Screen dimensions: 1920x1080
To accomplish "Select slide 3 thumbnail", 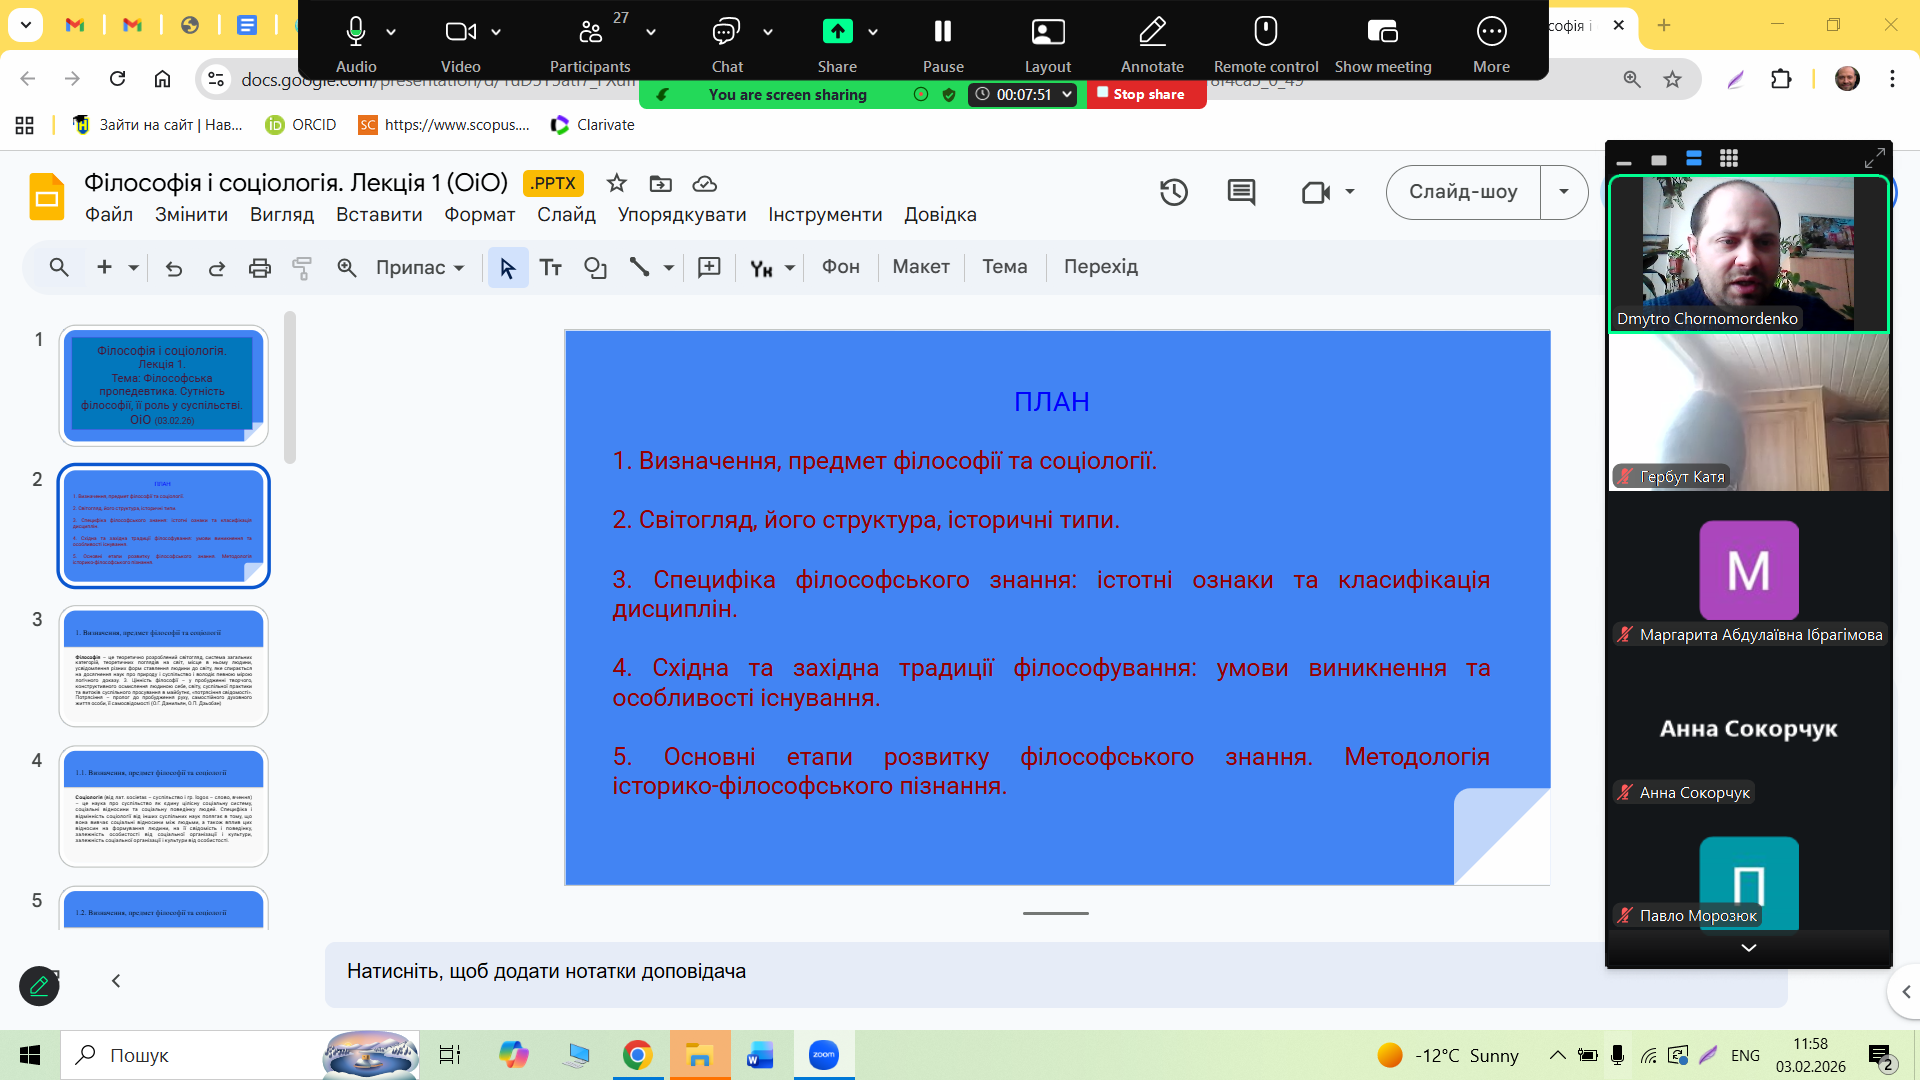I will click(164, 666).
